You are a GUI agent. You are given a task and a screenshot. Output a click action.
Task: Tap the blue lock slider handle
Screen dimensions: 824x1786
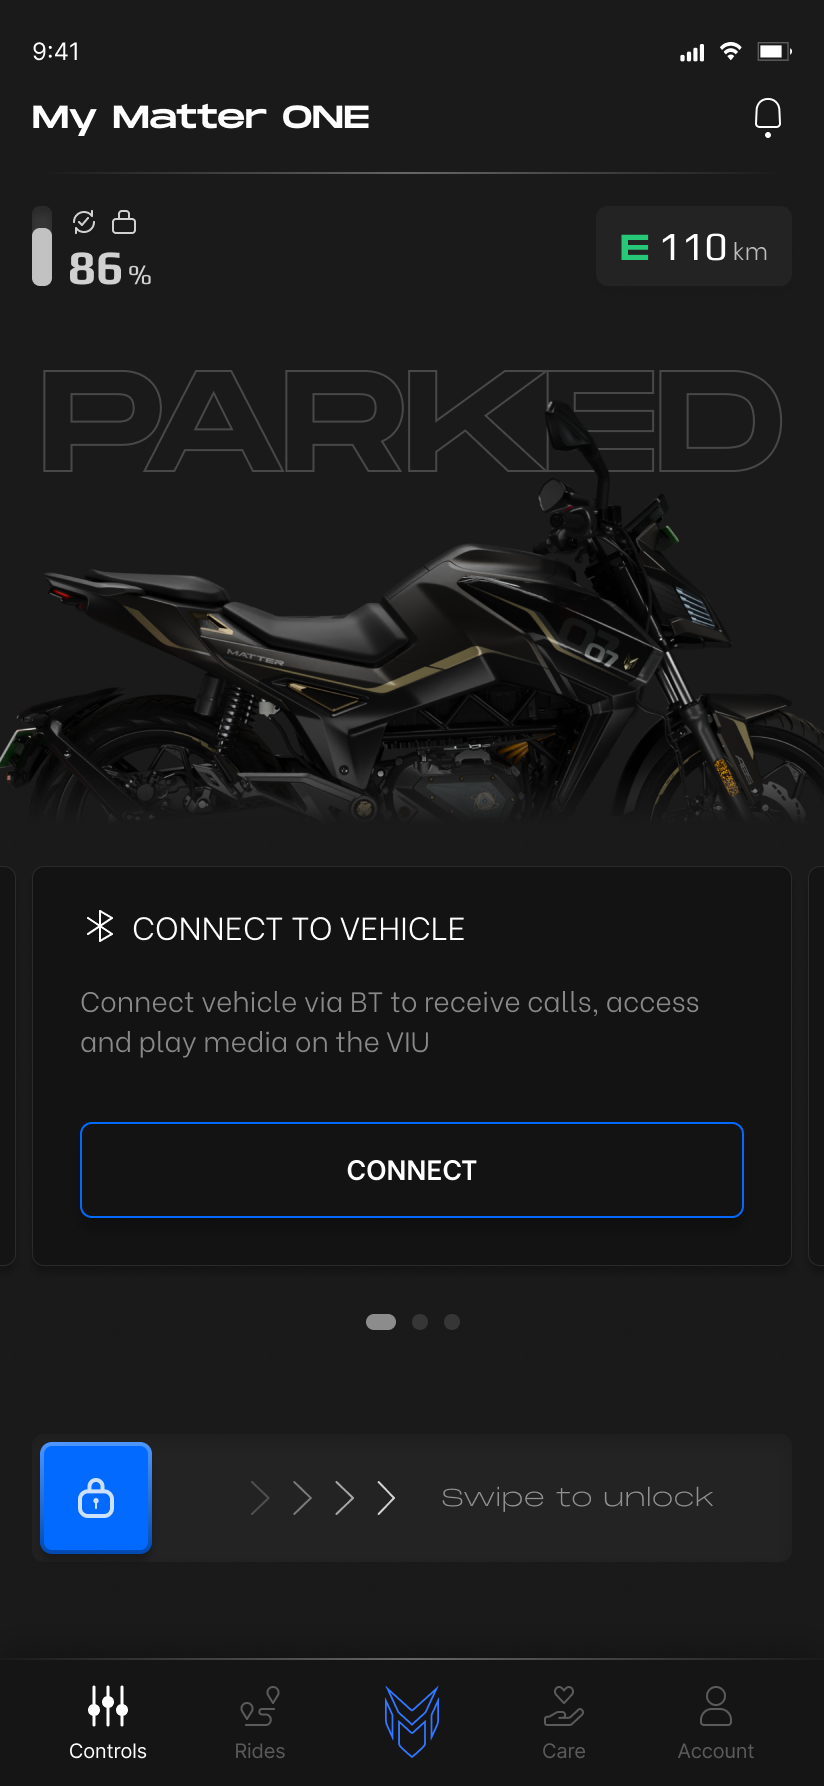pyautogui.click(x=96, y=1498)
